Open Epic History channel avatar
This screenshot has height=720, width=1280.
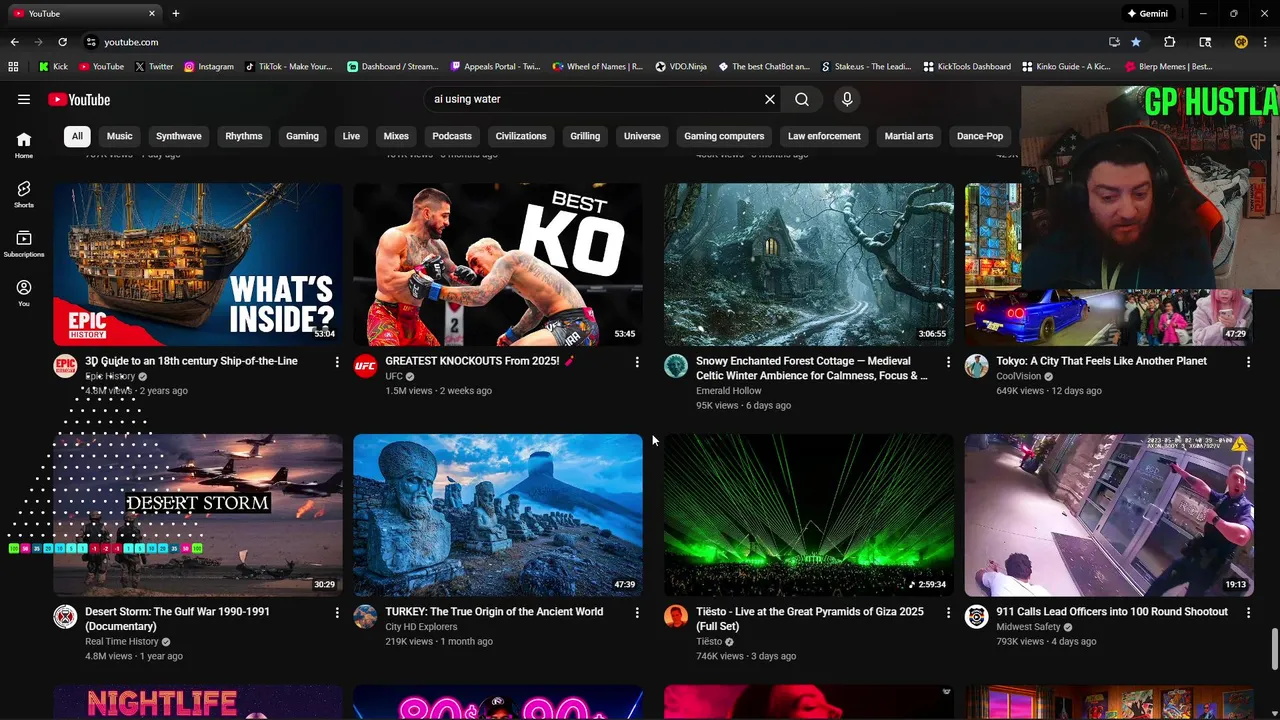pyautogui.click(x=65, y=366)
